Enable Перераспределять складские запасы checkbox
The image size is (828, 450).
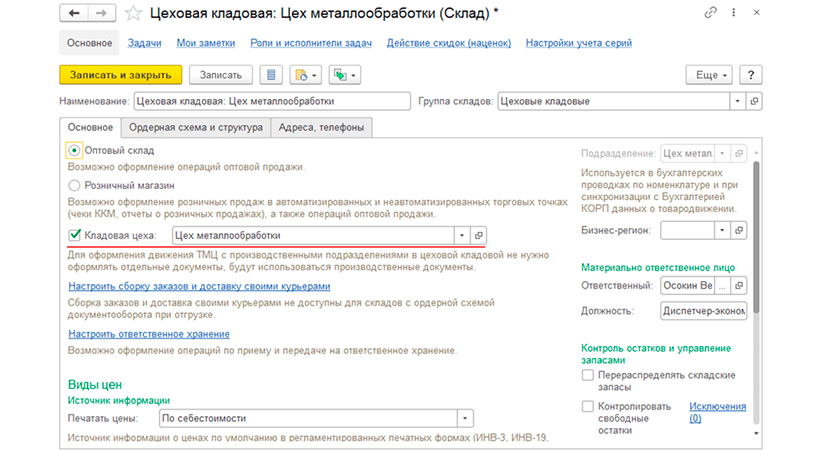point(587,375)
